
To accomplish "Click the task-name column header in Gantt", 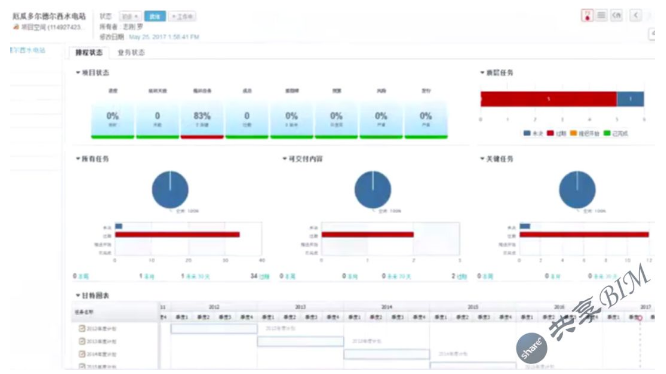I will [115, 312].
